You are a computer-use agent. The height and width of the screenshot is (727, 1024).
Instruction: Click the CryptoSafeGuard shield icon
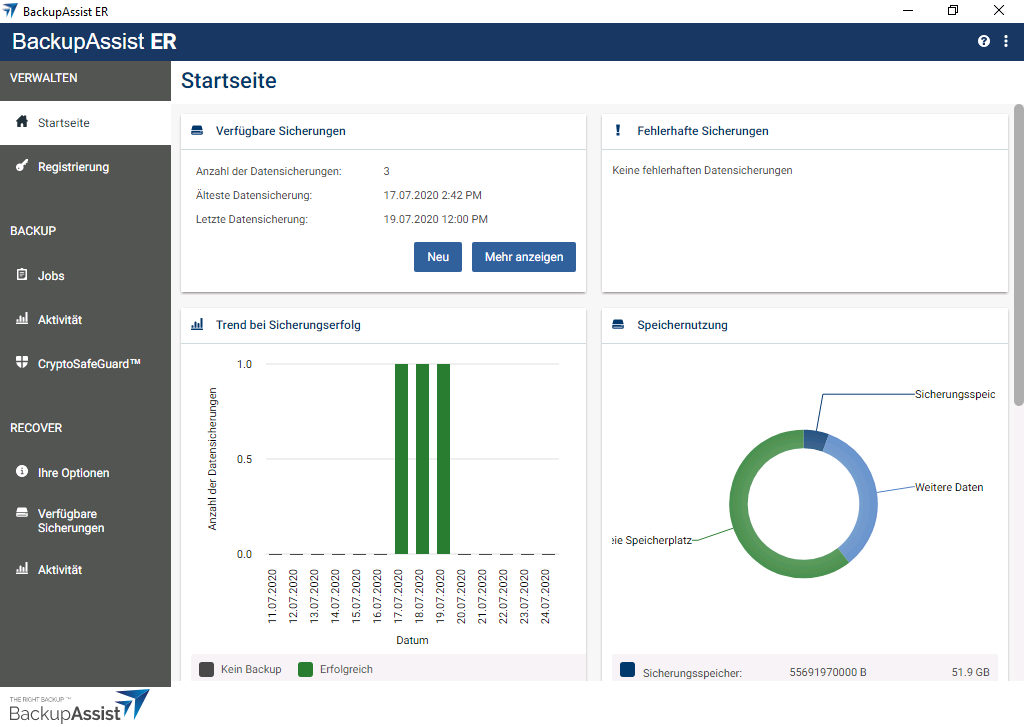[22, 363]
